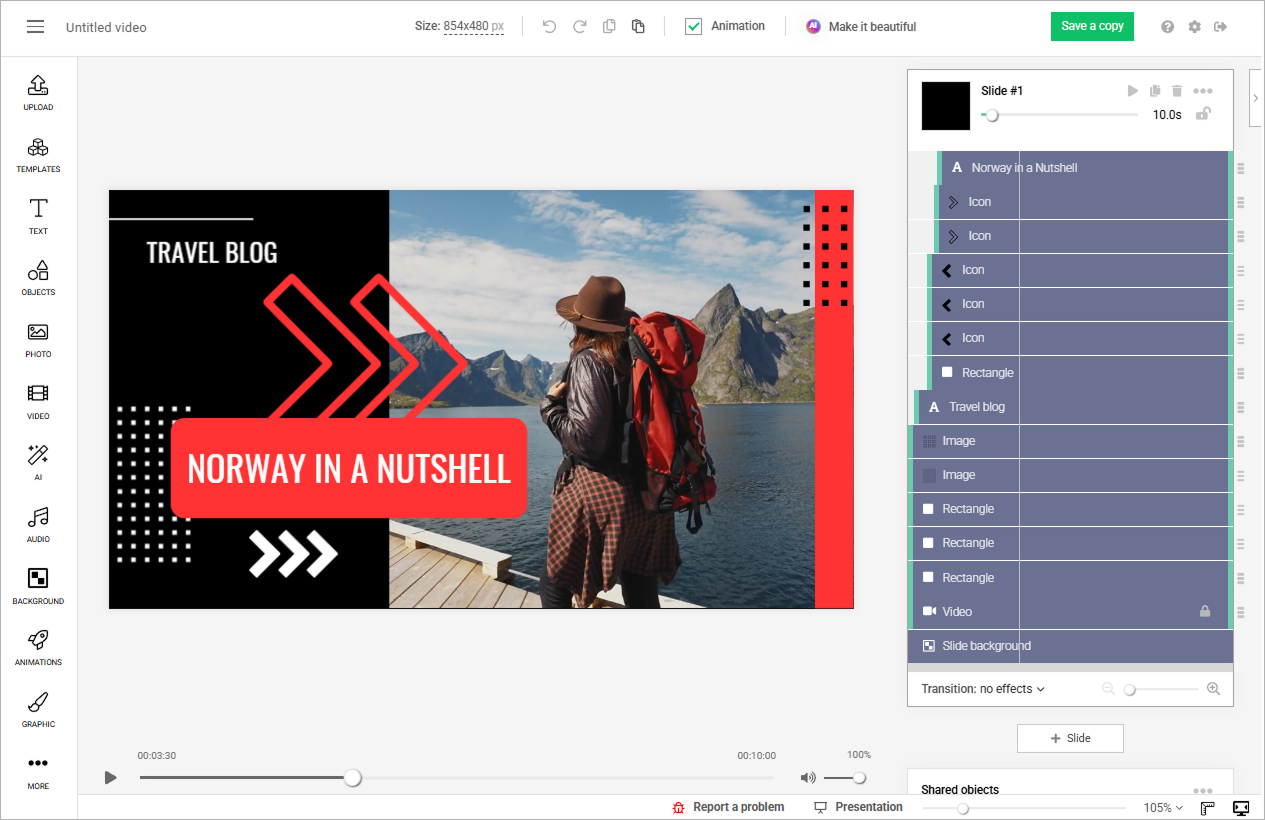Open the MORE sidebar menu
Screen dimensions: 1265x820
(x=38, y=771)
